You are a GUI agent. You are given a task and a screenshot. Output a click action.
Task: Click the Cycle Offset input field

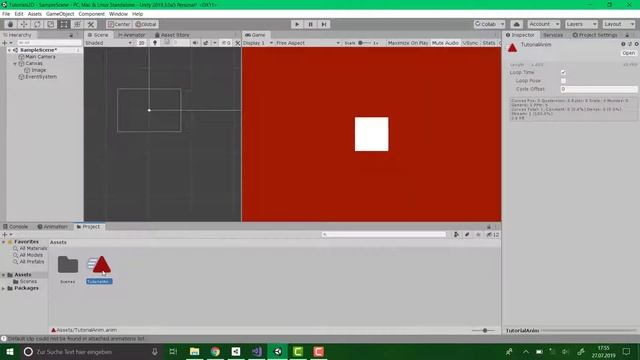[598, 89]
